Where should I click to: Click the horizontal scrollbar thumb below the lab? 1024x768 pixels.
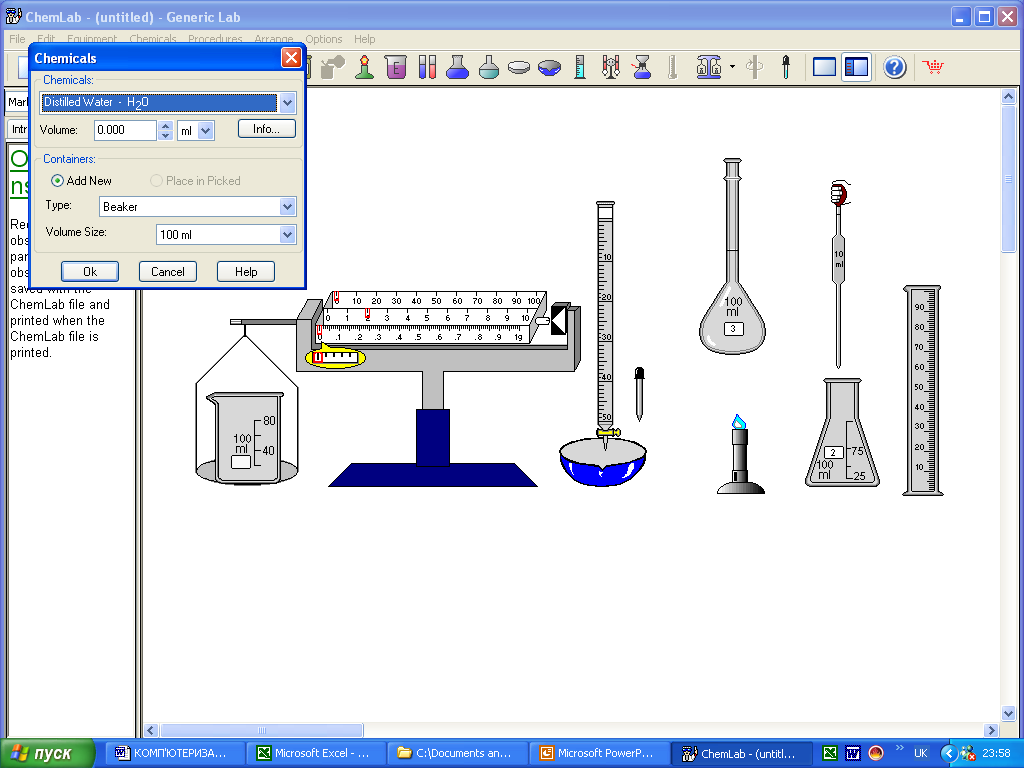point(261,730)
